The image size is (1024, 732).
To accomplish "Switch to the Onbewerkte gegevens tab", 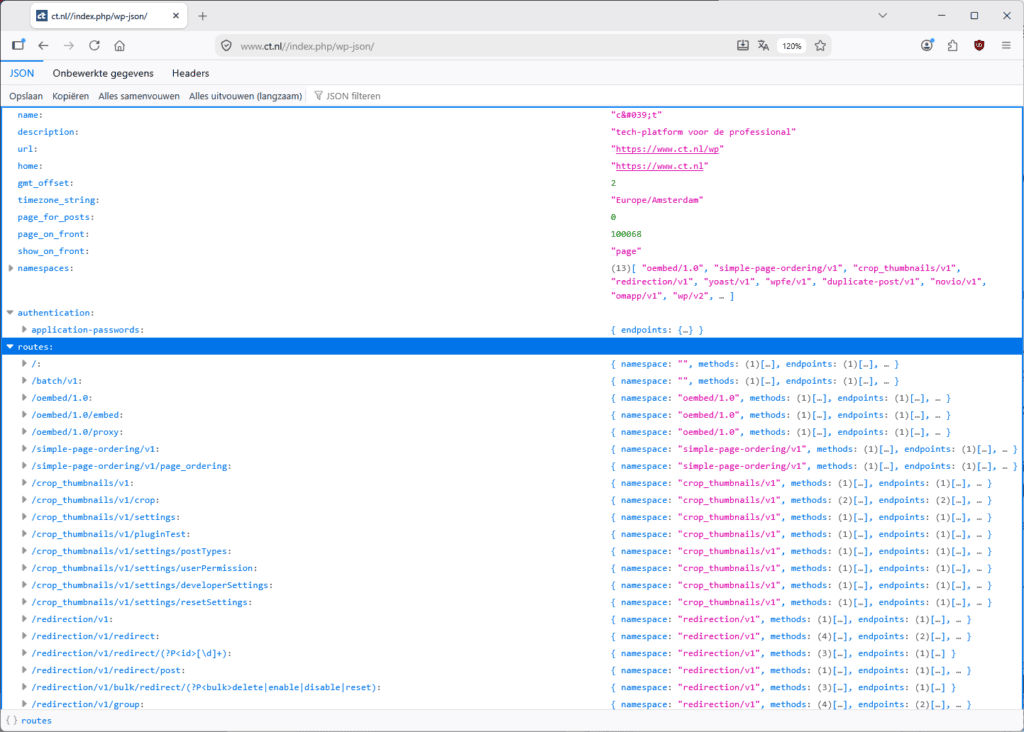I will [x=103, y=73].
